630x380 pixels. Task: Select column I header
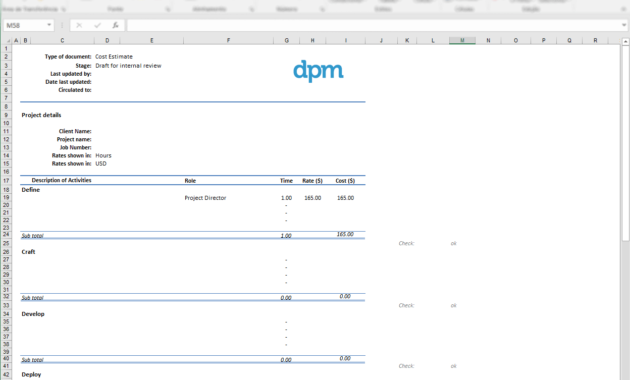tap(346, 41)
